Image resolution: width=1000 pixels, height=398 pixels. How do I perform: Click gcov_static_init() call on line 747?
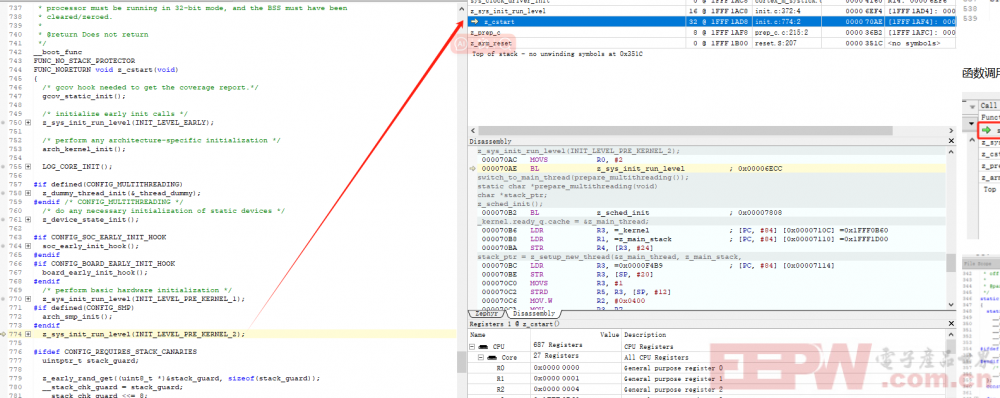pos(84,96)
